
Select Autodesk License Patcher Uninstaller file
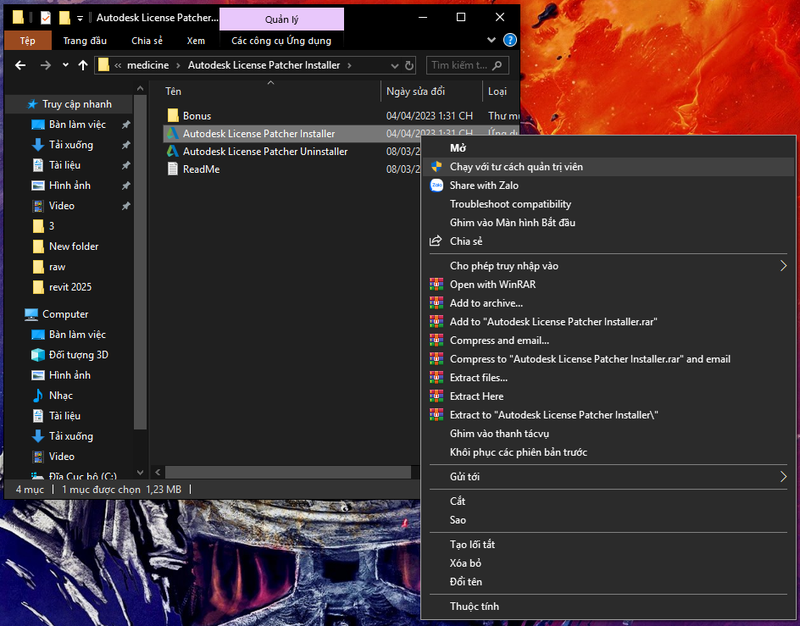265,152
